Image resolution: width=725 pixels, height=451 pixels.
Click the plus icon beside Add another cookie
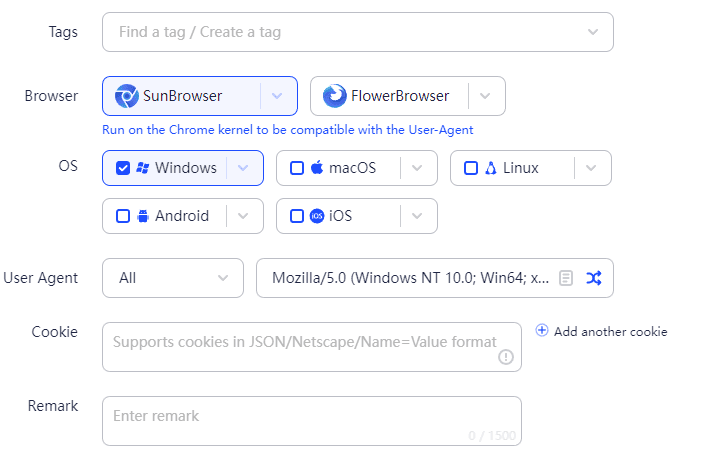point(542,330)
